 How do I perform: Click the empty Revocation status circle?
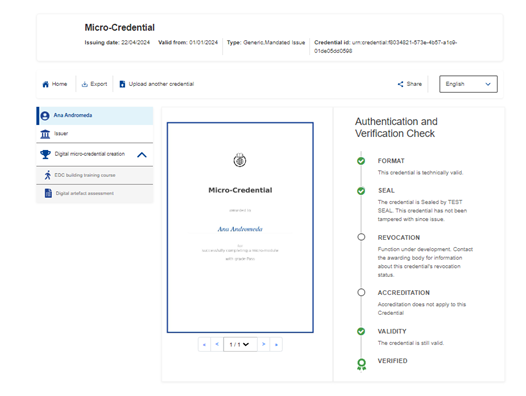[361, 237]
